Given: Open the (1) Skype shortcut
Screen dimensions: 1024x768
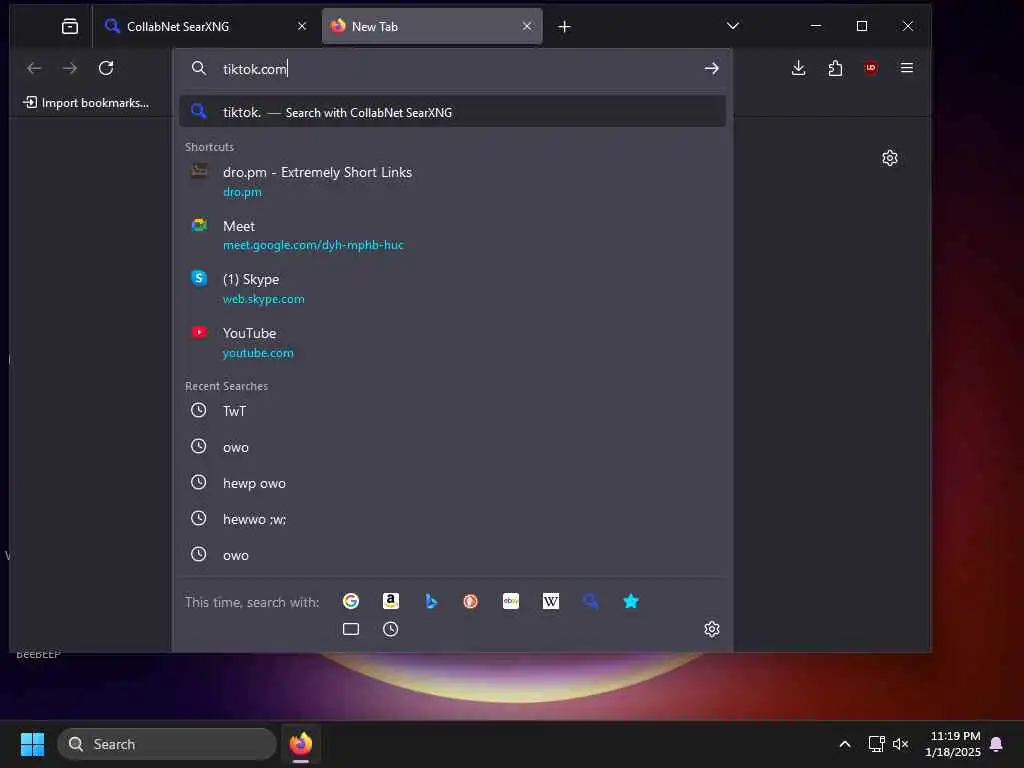Looking at the screenshot, I should pyautogui.click(x=453, y=289).
